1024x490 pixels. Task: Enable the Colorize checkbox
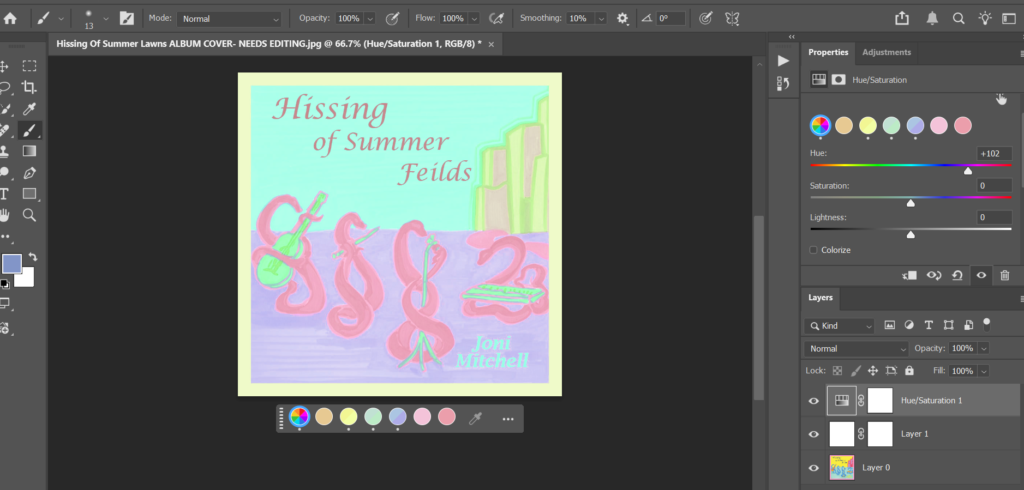point(814,250)
